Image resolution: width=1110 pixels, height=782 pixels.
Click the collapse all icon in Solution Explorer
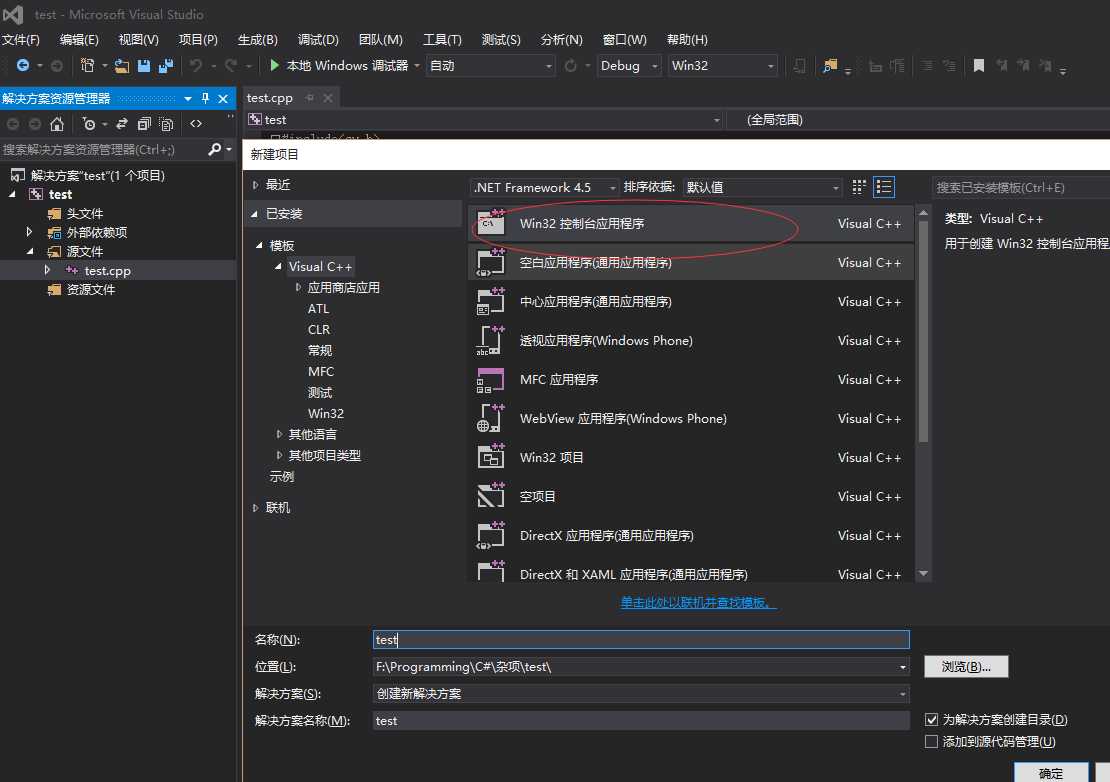[144, 124]
